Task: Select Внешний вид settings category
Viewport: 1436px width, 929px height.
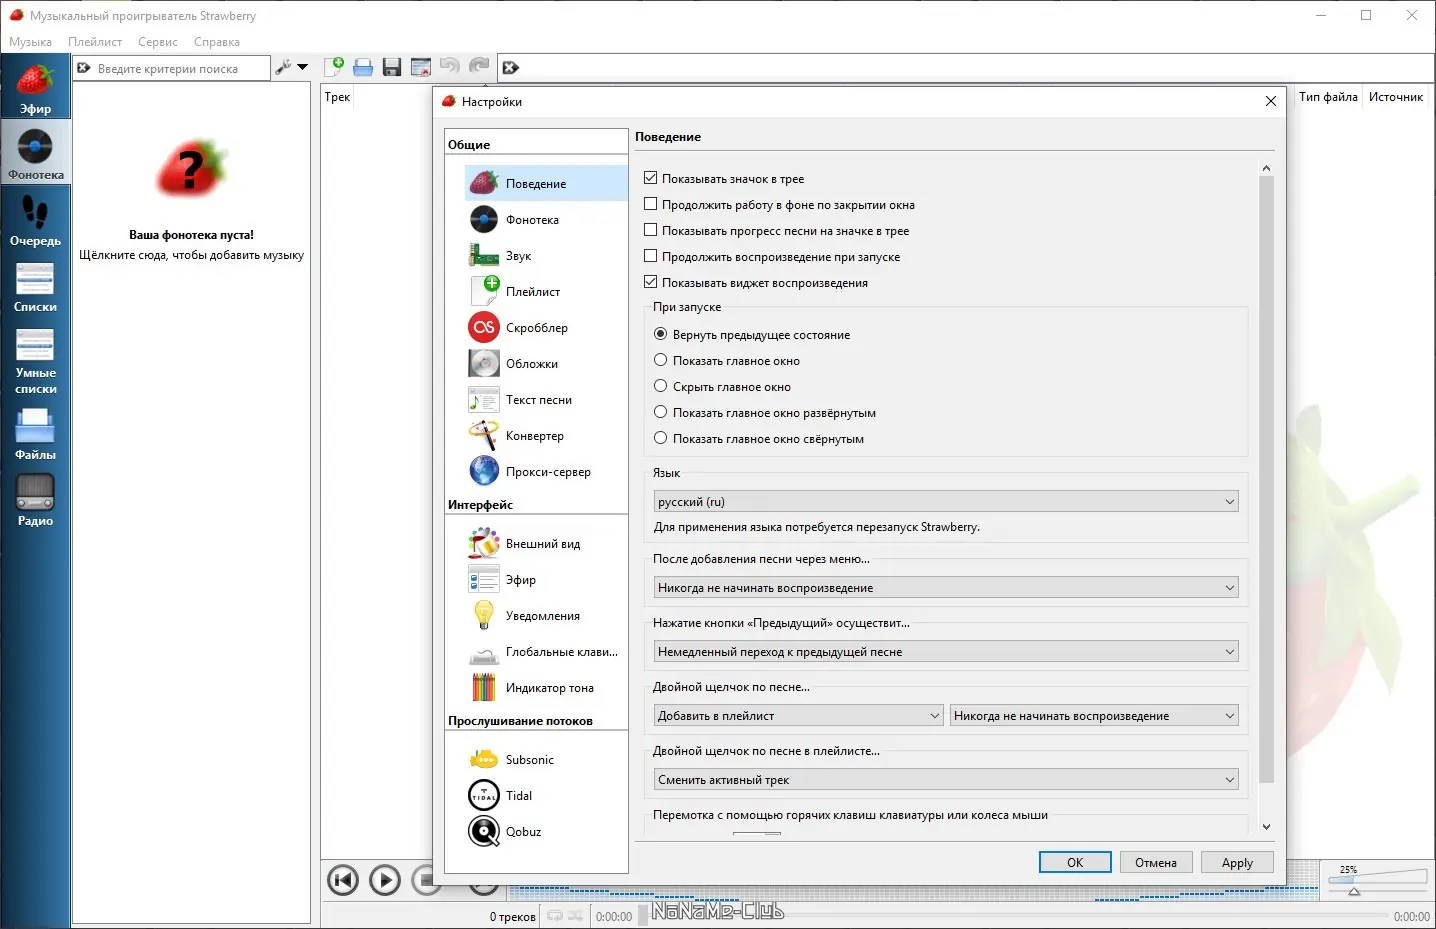Action: [x=546, y=544]
